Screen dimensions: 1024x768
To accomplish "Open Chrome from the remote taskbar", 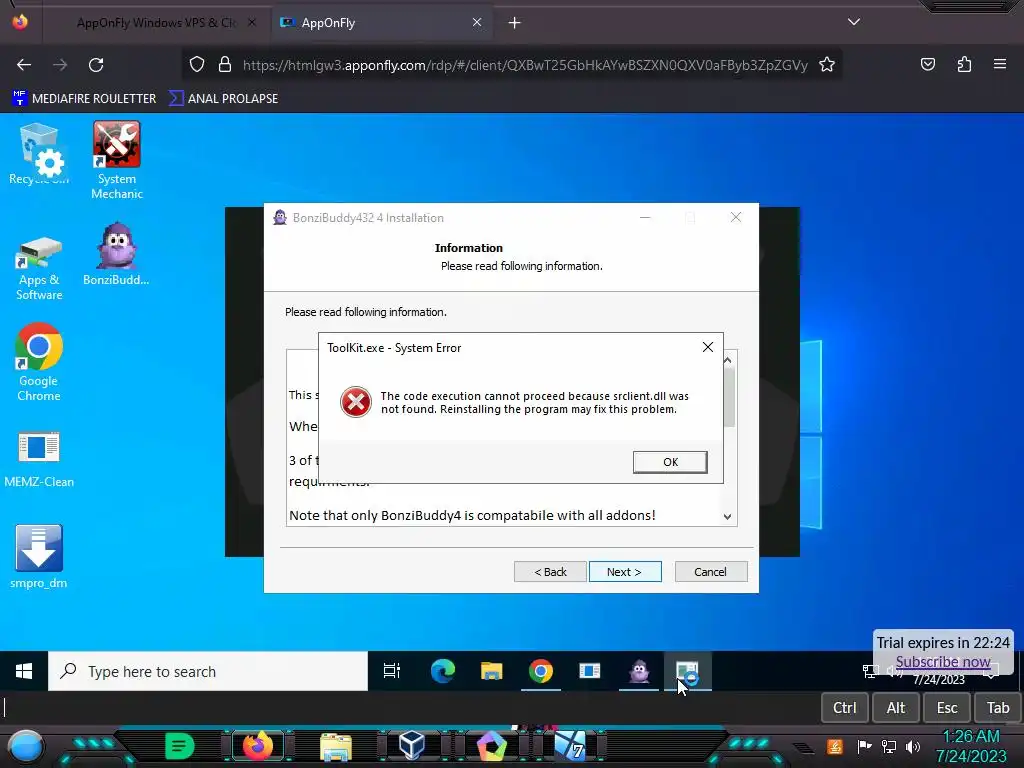I will 541,671.
